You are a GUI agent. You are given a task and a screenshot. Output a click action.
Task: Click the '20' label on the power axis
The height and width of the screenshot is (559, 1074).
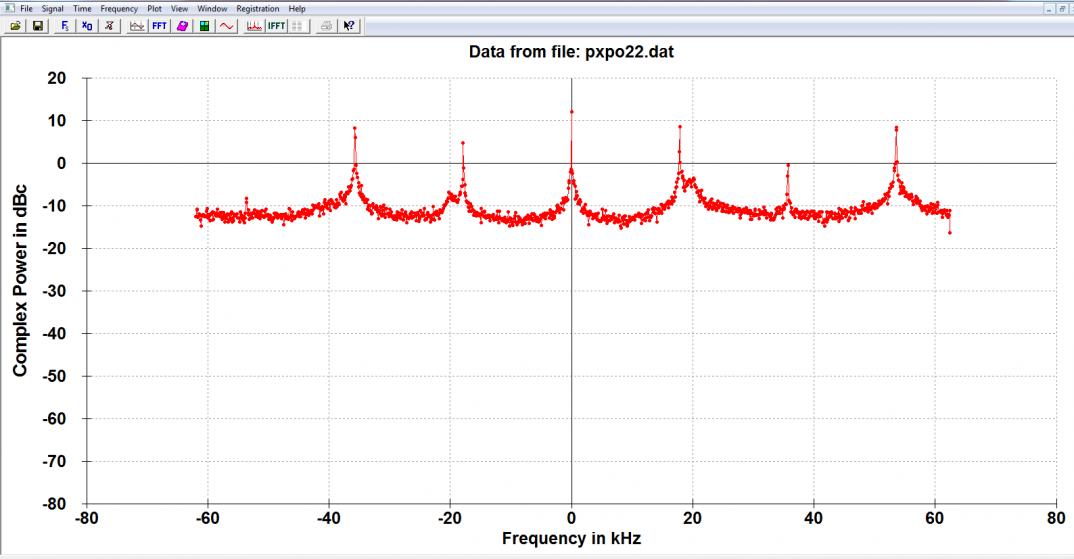tap(57, 78)
